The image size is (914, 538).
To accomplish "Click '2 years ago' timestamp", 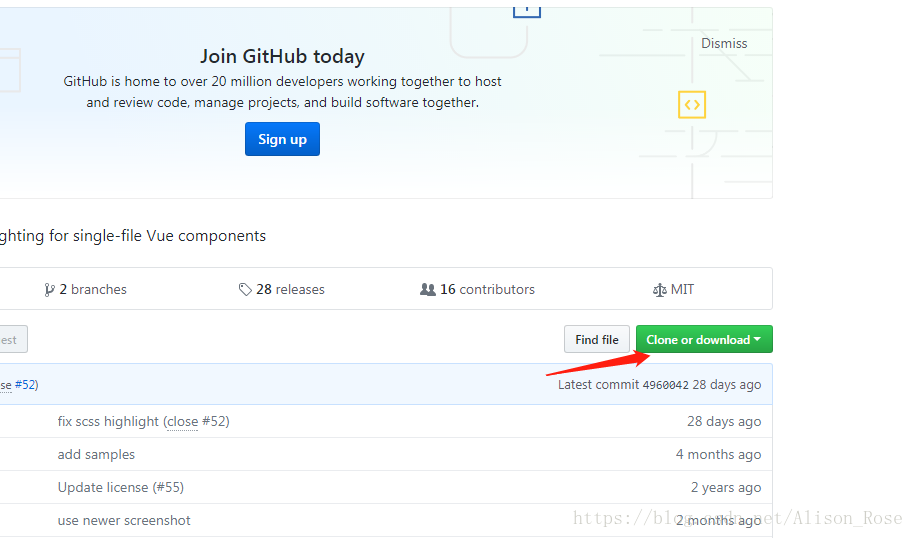I will click(x=726, y=487).
